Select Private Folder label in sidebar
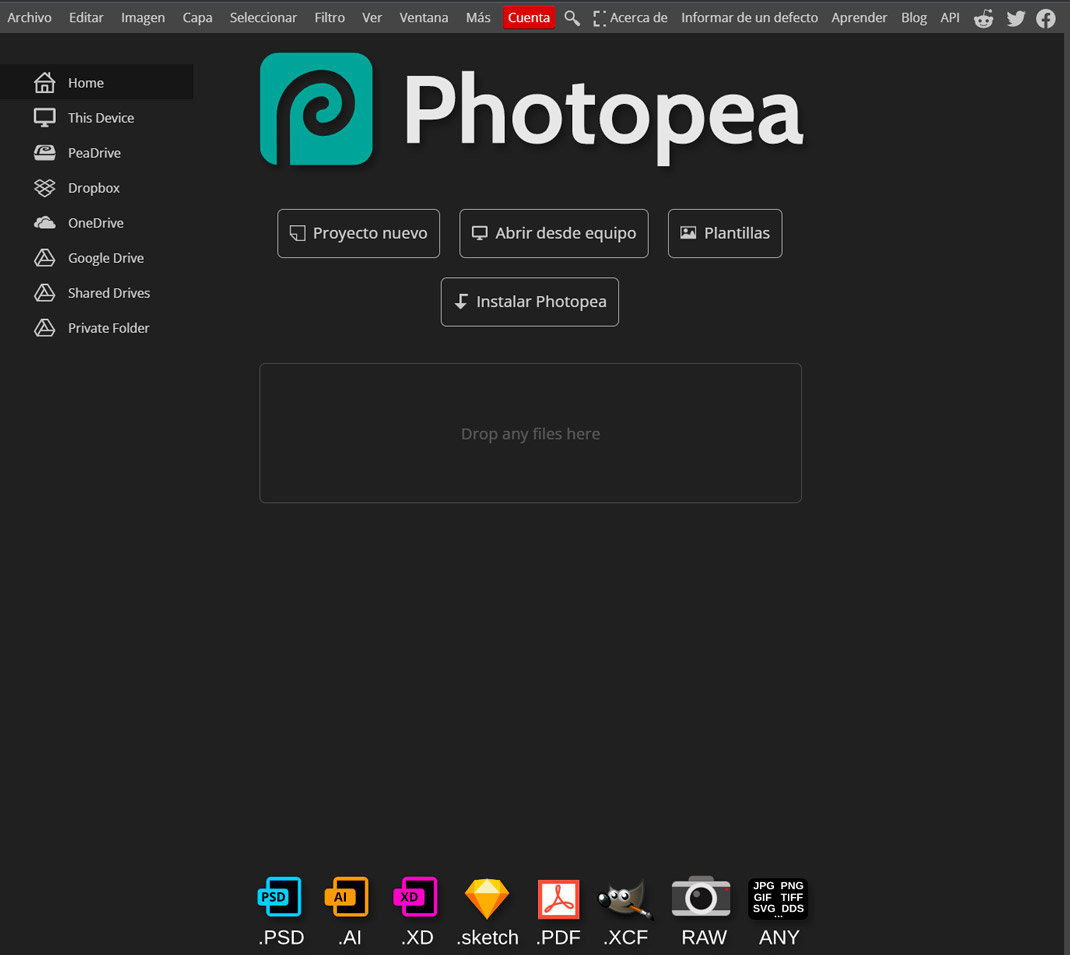The image size is (1070, 955). 109,328
